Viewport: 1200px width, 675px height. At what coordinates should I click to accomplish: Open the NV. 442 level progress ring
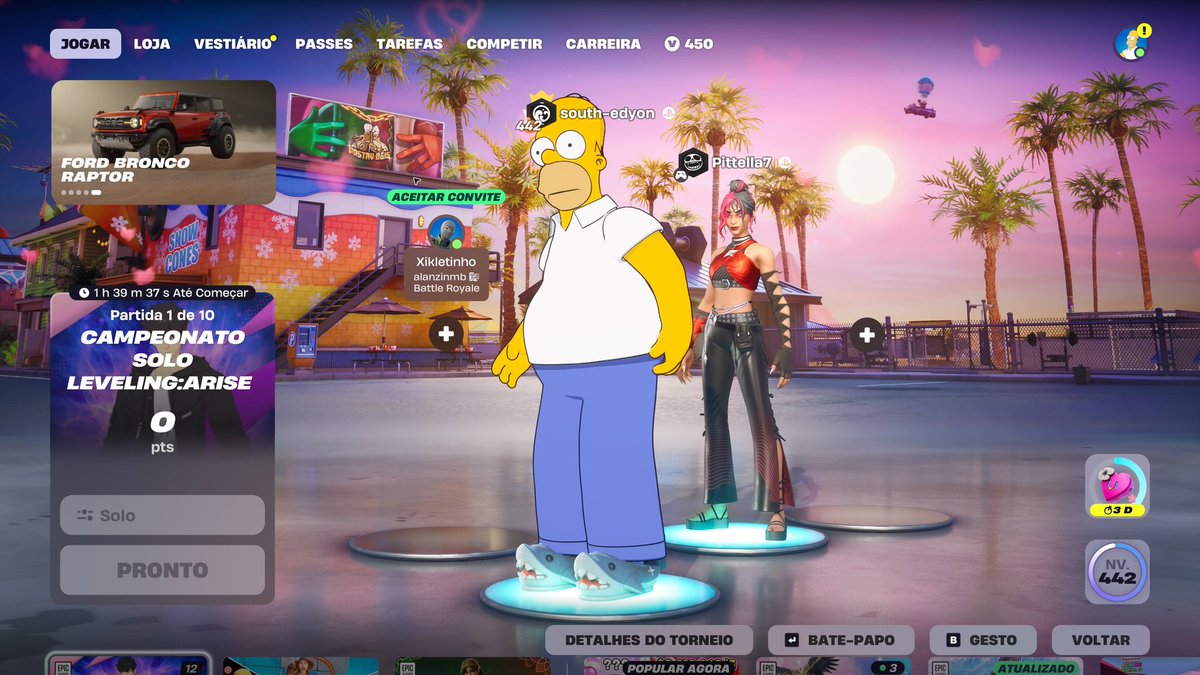tap(1117, 572)
